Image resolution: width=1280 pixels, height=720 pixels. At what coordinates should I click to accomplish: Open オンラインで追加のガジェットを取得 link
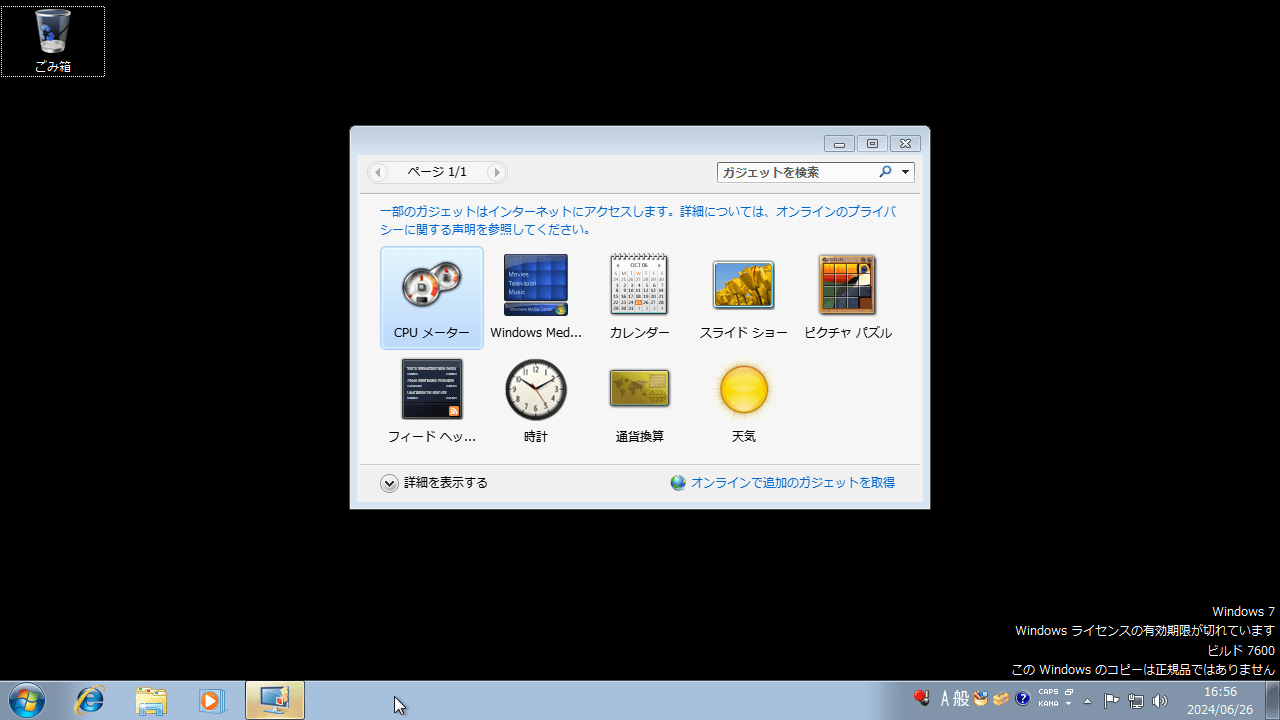pyautogui.click(x=783, y=483)
